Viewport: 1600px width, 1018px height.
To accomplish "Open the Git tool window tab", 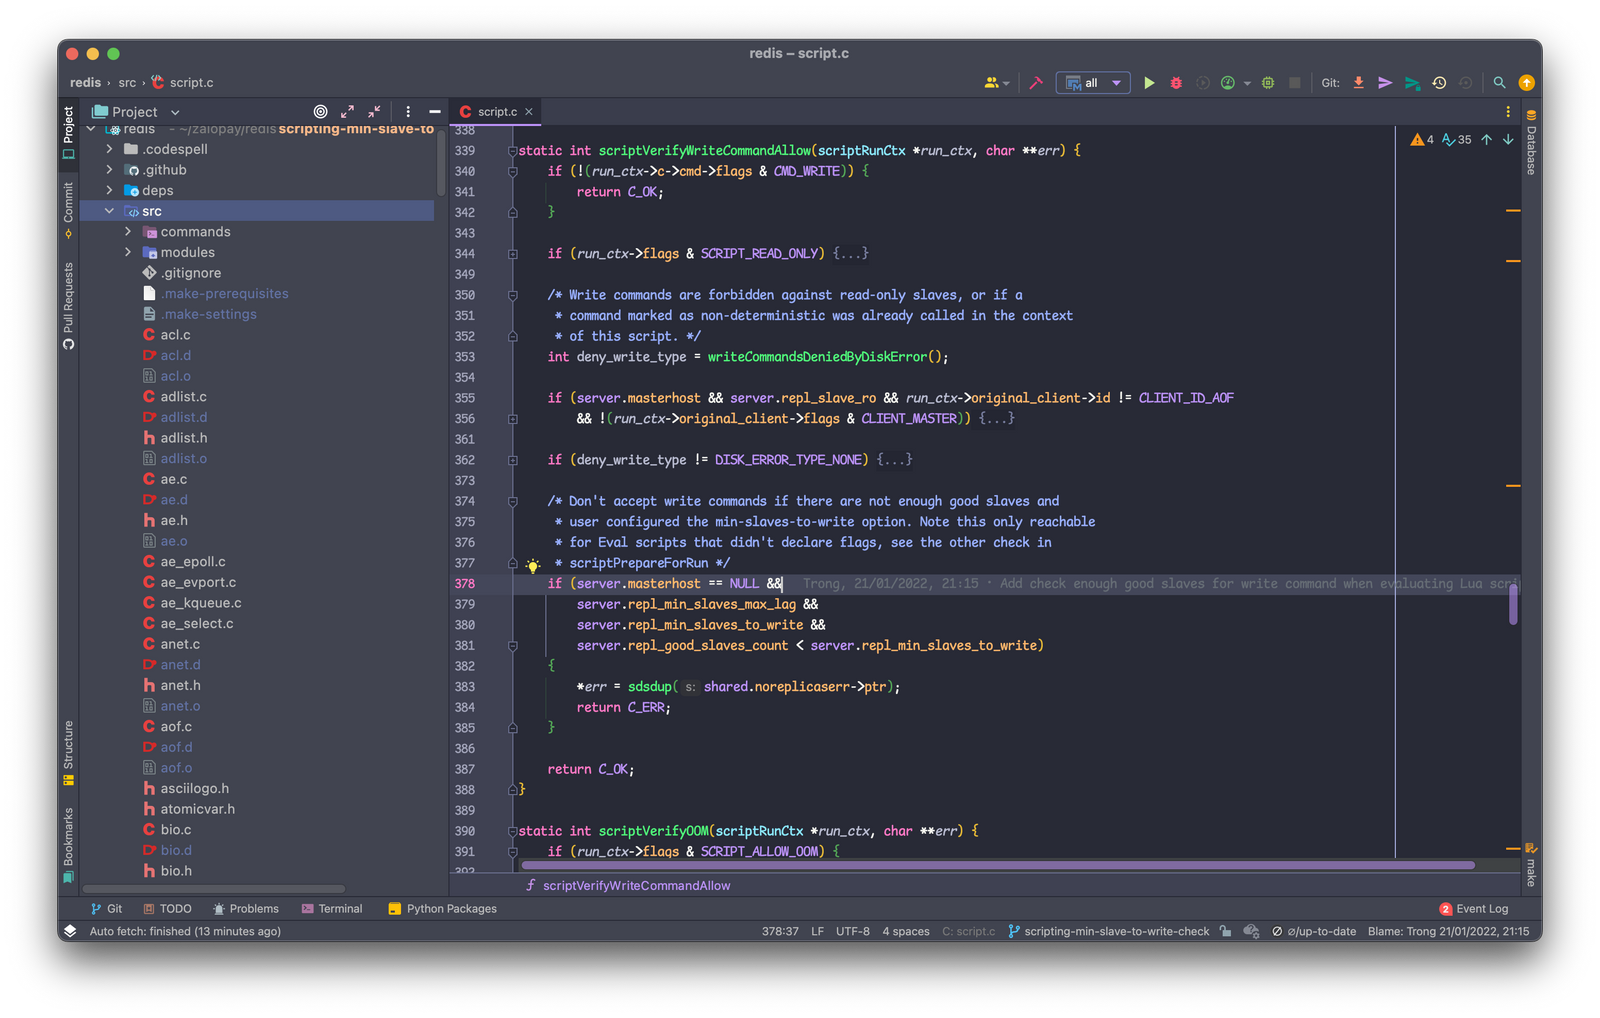I will point(106,909).
